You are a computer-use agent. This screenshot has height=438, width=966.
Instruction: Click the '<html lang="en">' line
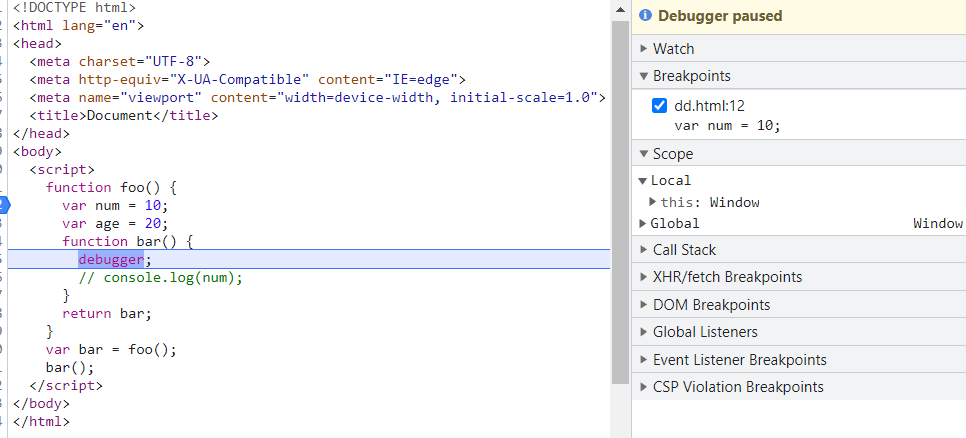click(x=78, y=26)
